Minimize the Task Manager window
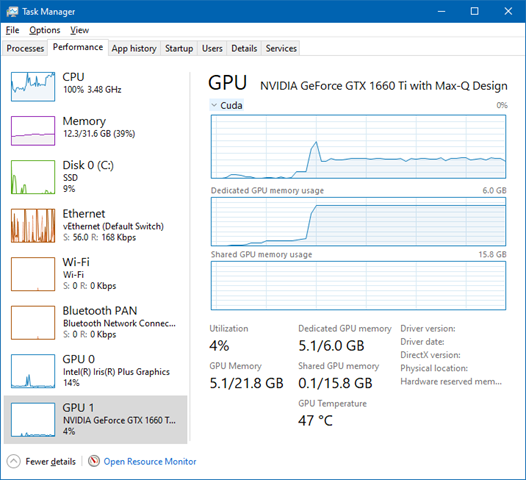Viewport: 526px width, 480px height. 442,11
